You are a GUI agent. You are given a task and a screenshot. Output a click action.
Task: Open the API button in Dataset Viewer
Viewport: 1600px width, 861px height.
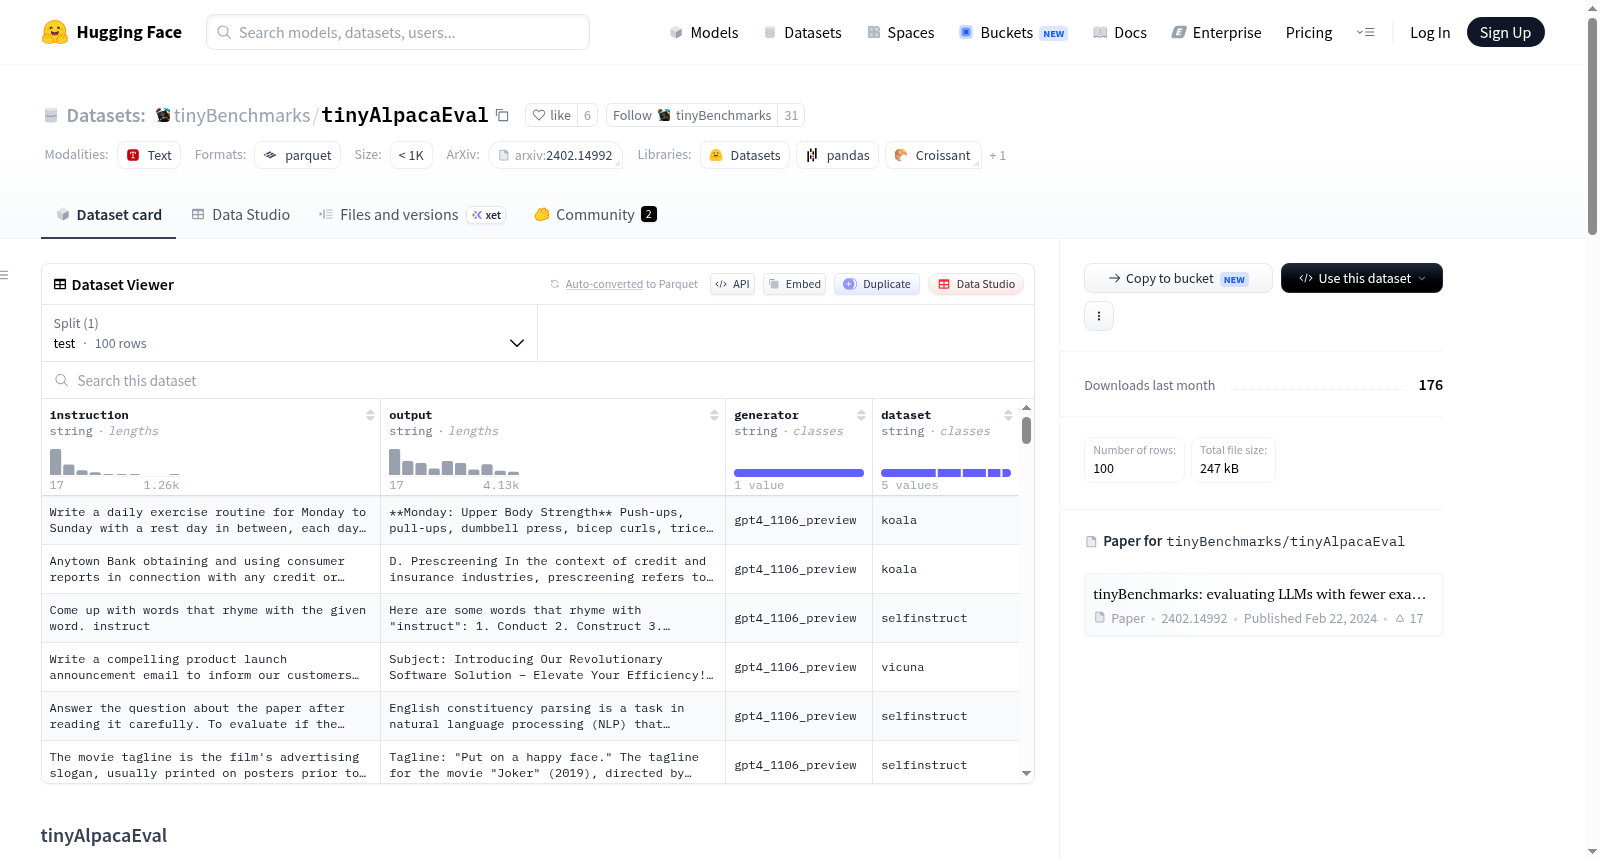[x=732, y=284]
